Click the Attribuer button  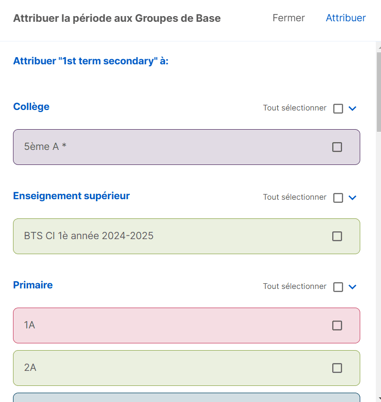click(x=346, y=18)
